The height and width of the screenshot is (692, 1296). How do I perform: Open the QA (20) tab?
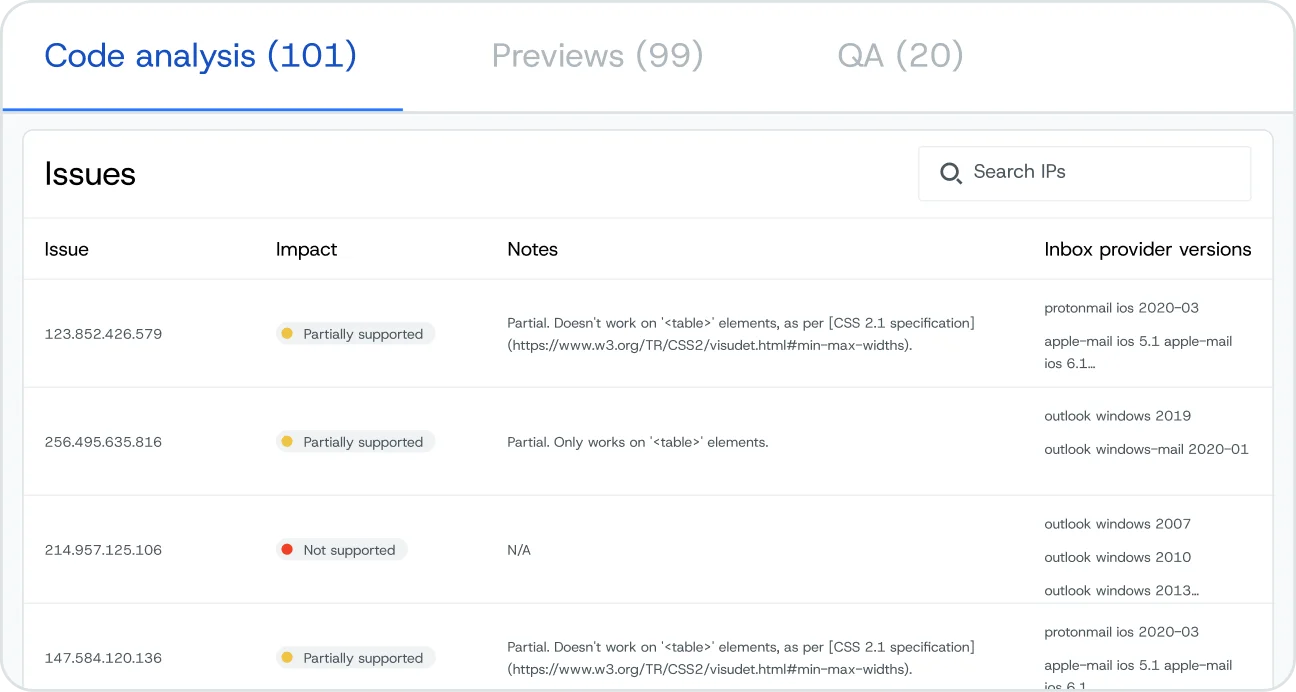click(900, 55)
